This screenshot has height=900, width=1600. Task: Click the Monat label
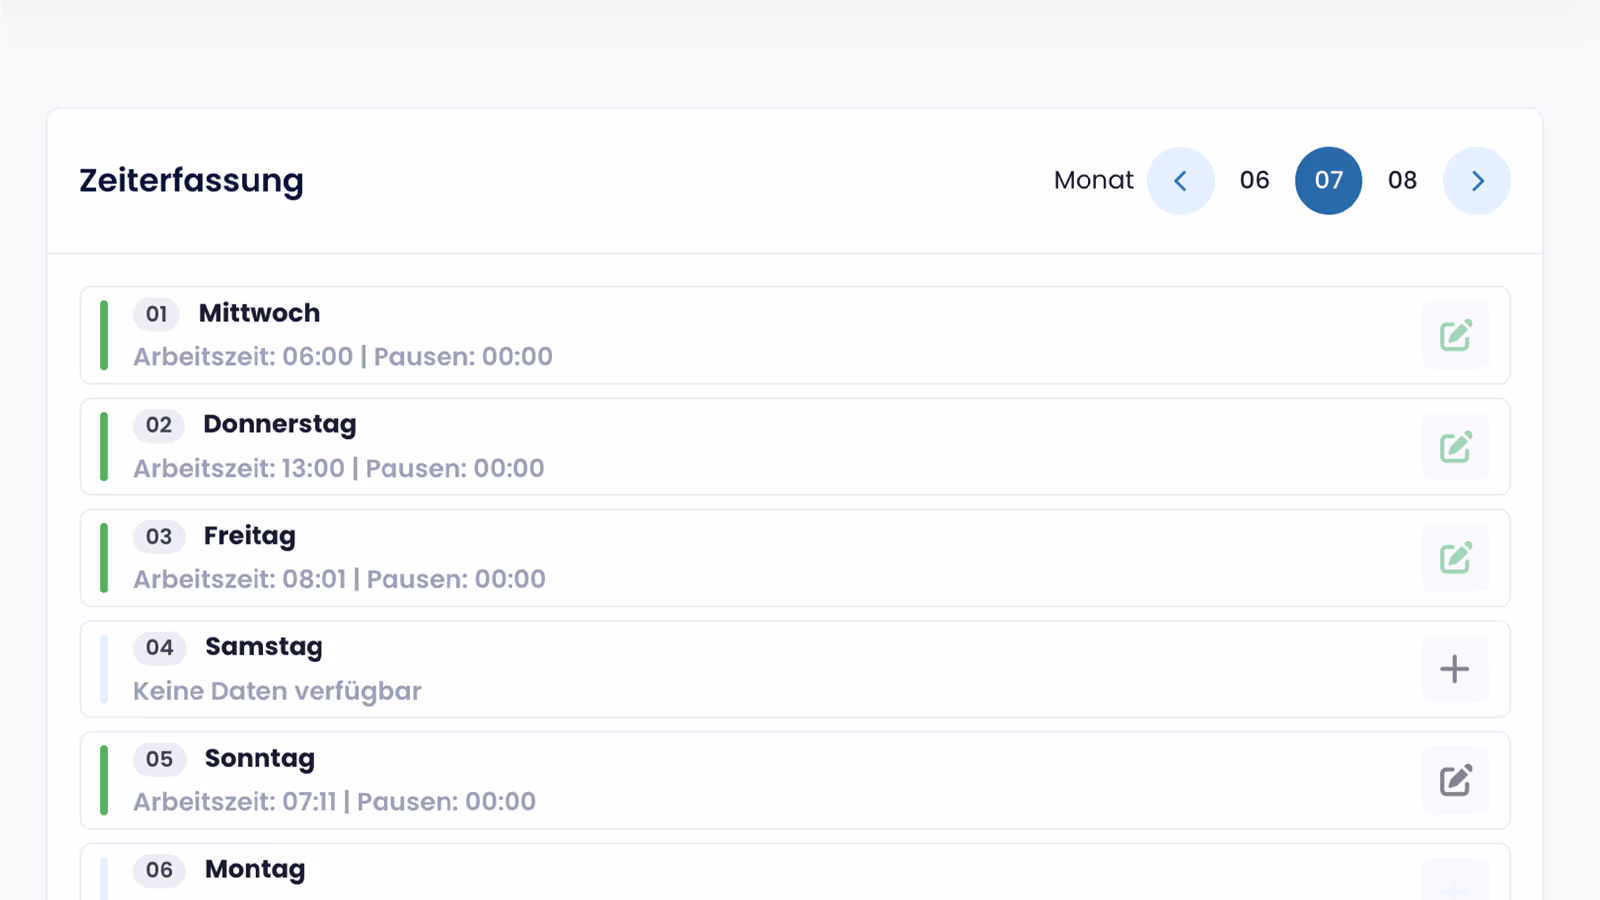(x=1094, y=181)
